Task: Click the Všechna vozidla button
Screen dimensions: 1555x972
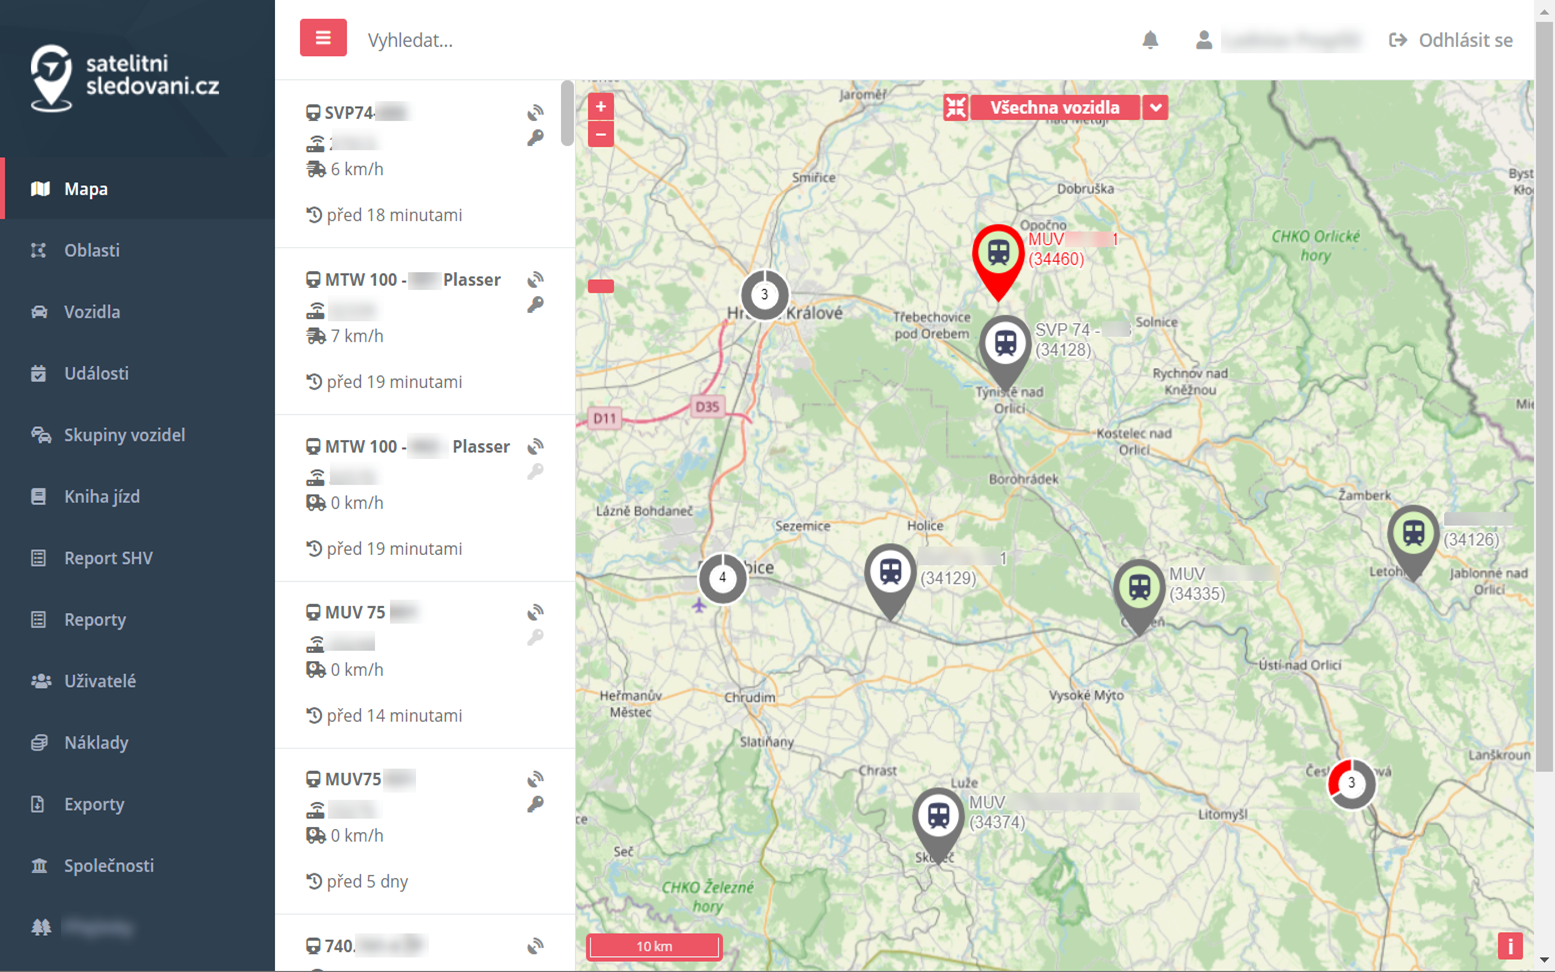Action: click(x=1055, y=107)
